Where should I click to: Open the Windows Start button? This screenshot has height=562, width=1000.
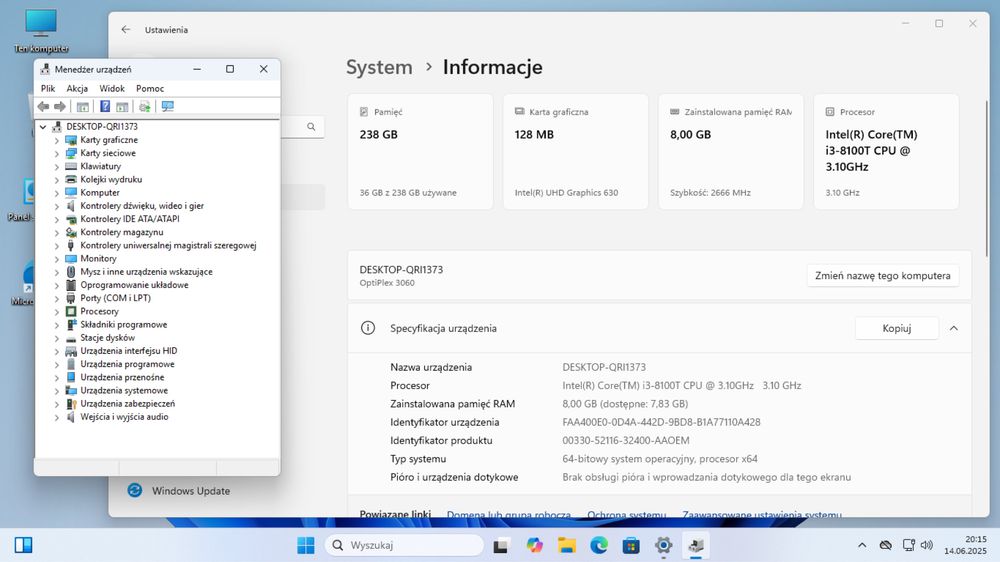[305, 545]
